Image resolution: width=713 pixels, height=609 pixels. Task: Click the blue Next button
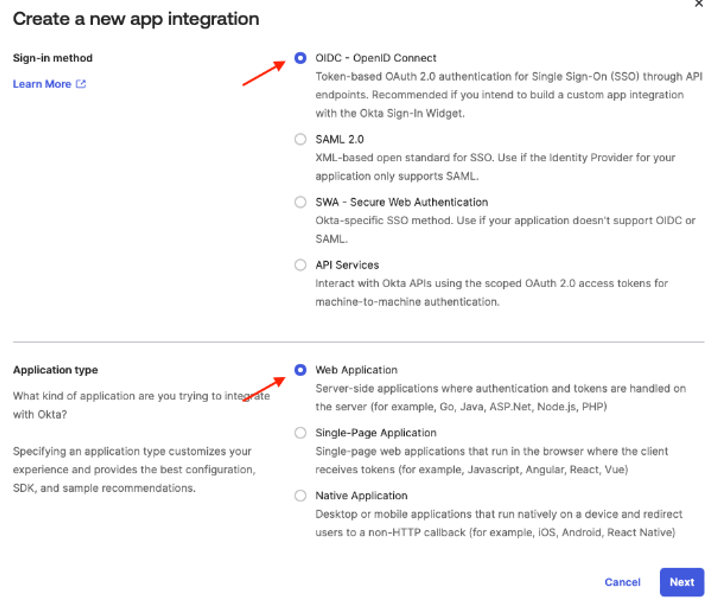pos(681,582)
